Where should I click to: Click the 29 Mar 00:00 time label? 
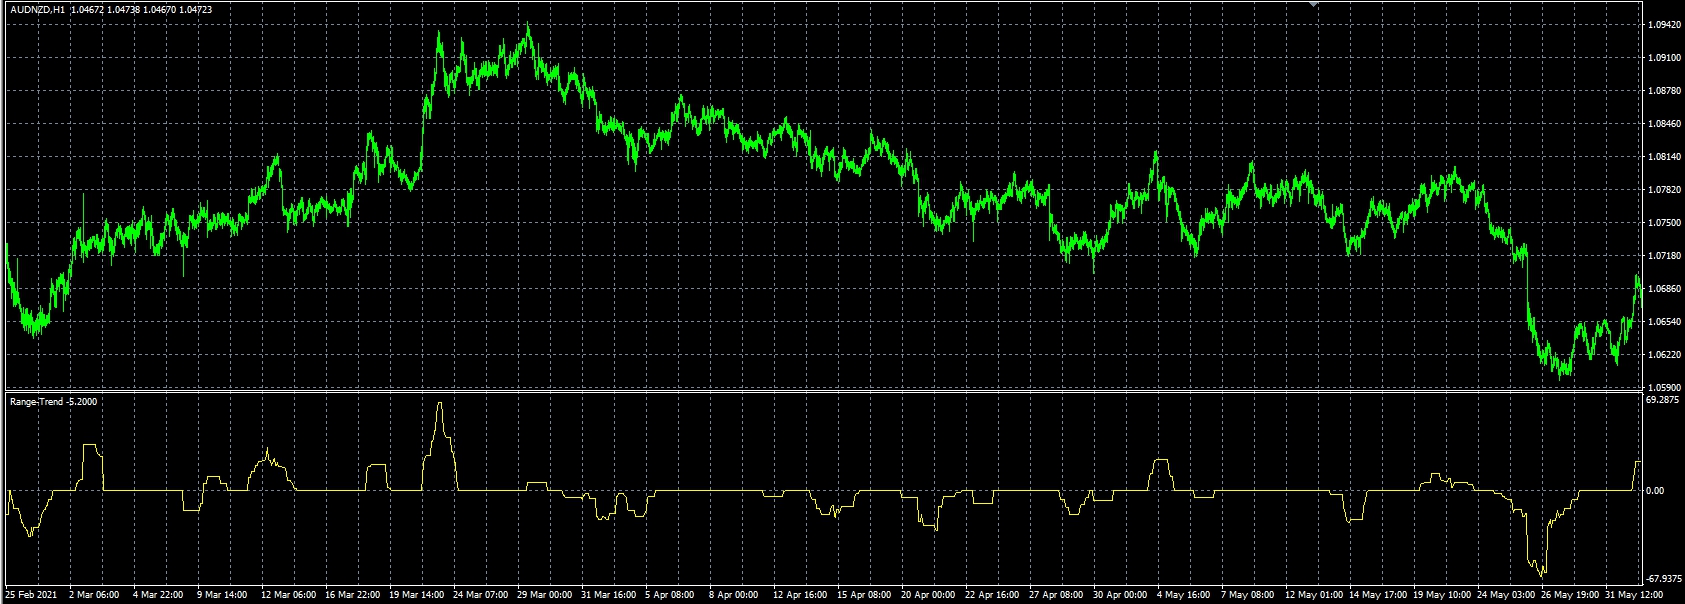[x=546, y=595]
